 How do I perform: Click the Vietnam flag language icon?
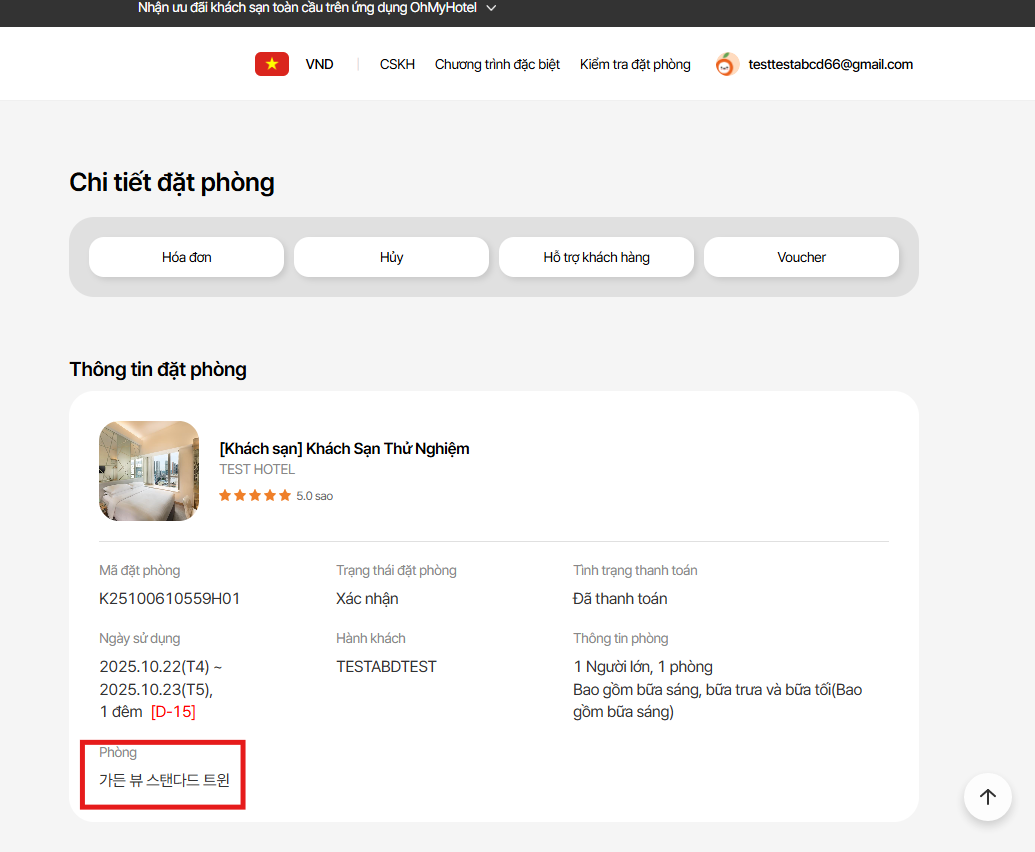click(x=272, y=64)
